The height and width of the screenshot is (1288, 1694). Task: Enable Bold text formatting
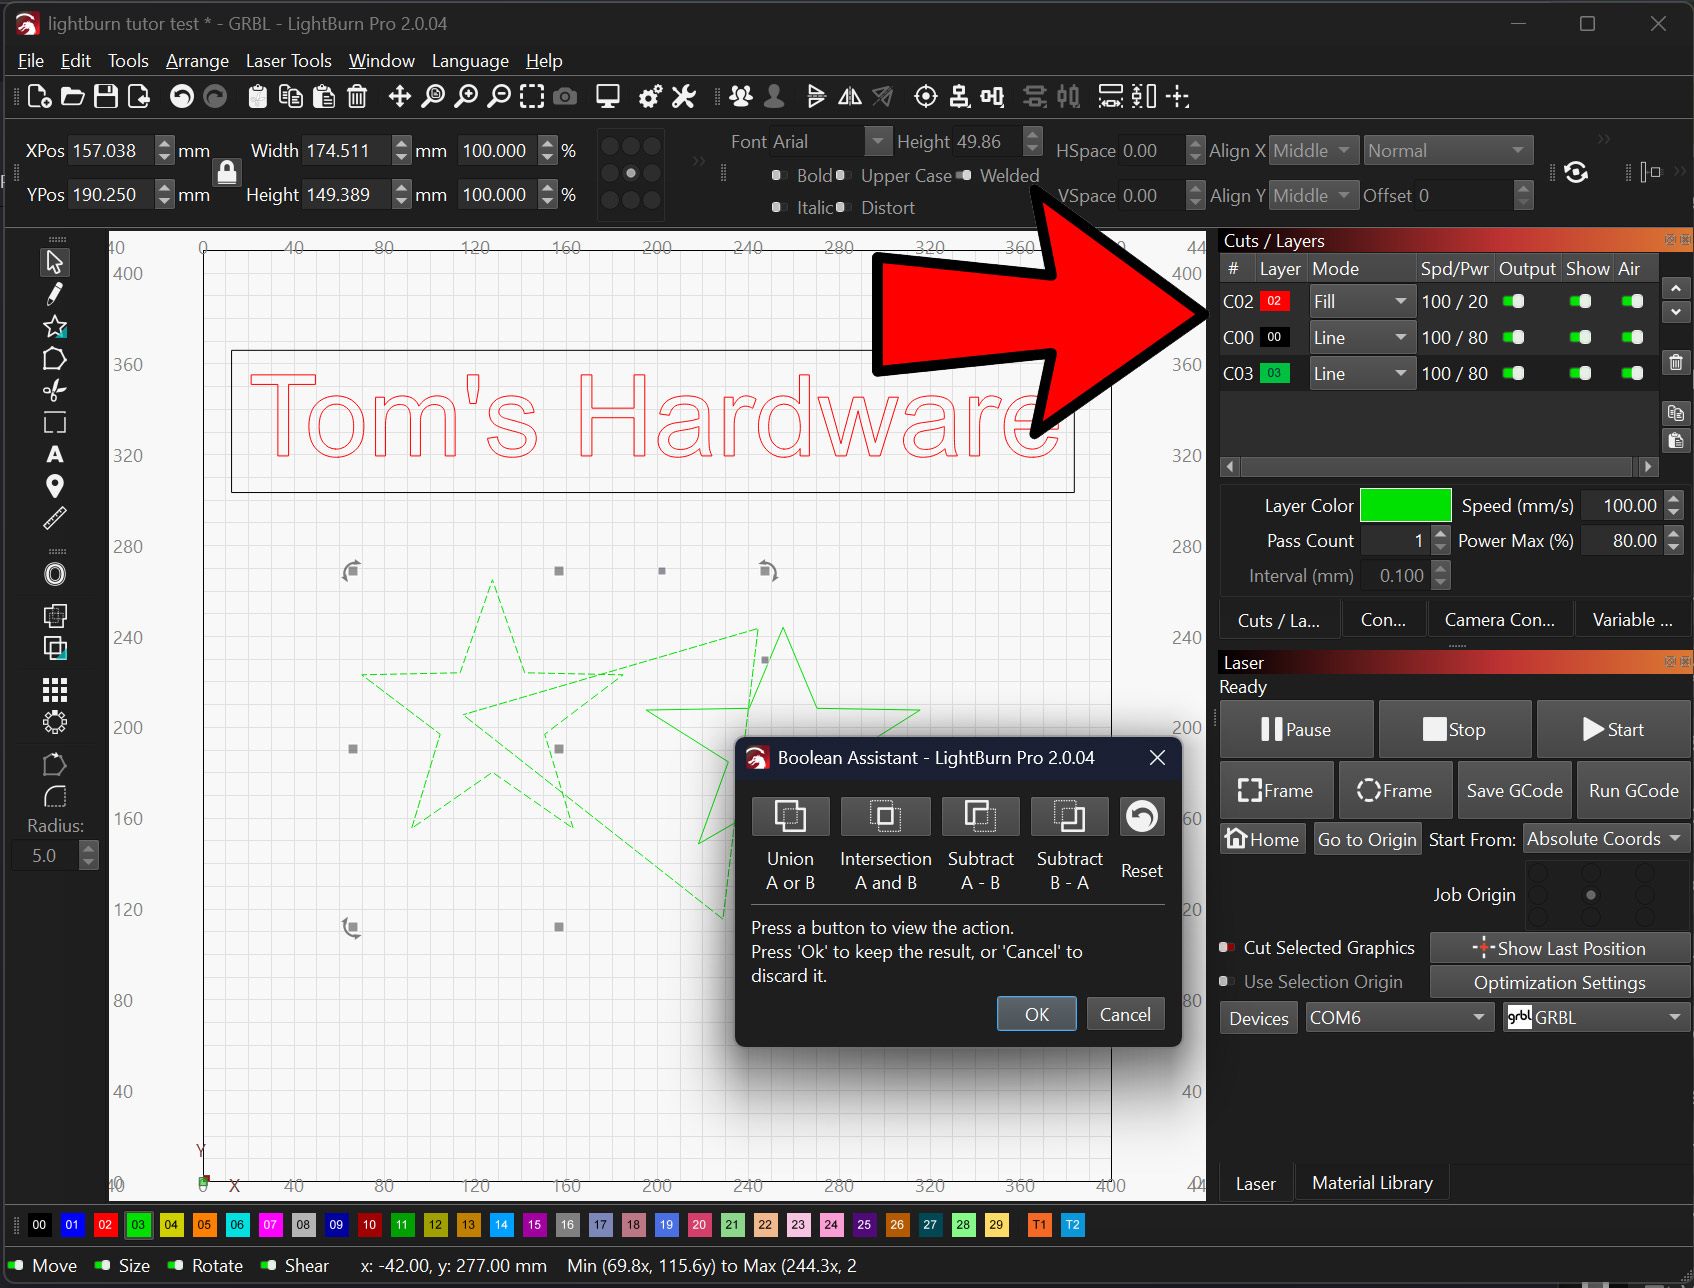pos(778,175)
